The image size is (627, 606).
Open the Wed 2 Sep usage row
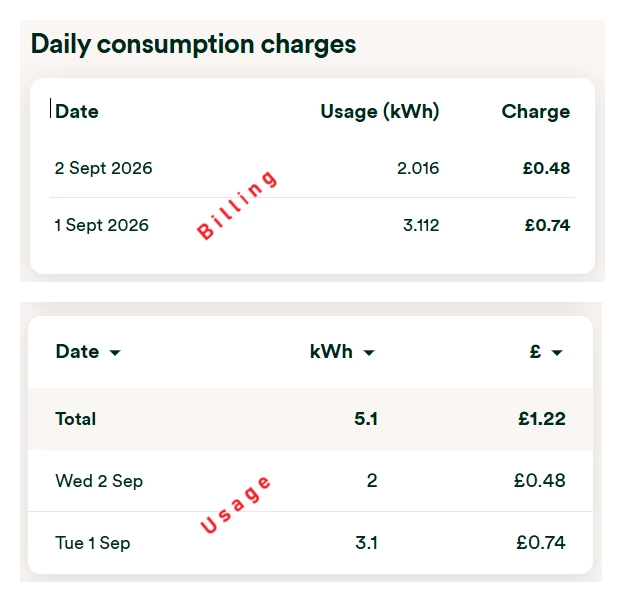[310, 480]
